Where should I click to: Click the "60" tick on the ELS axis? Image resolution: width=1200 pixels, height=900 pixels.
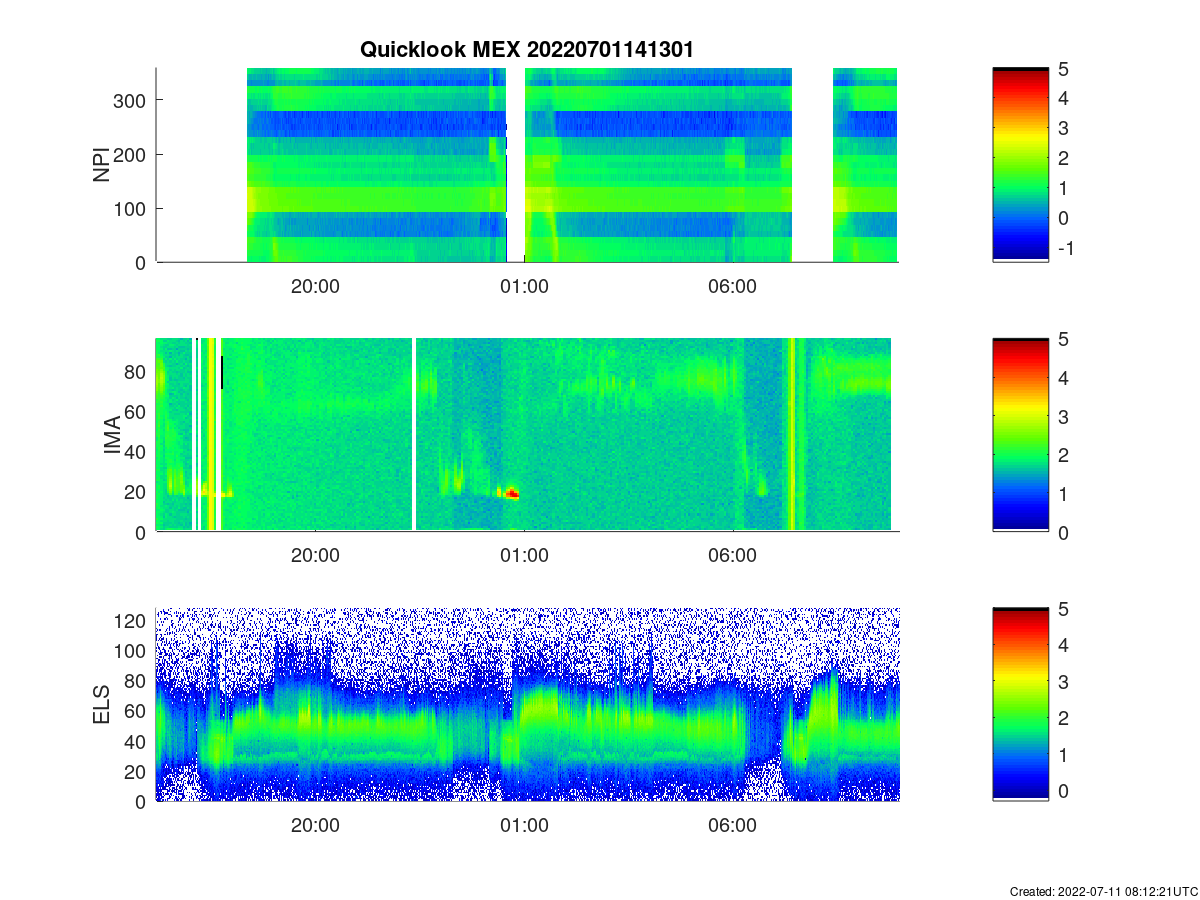click(137, 711)
